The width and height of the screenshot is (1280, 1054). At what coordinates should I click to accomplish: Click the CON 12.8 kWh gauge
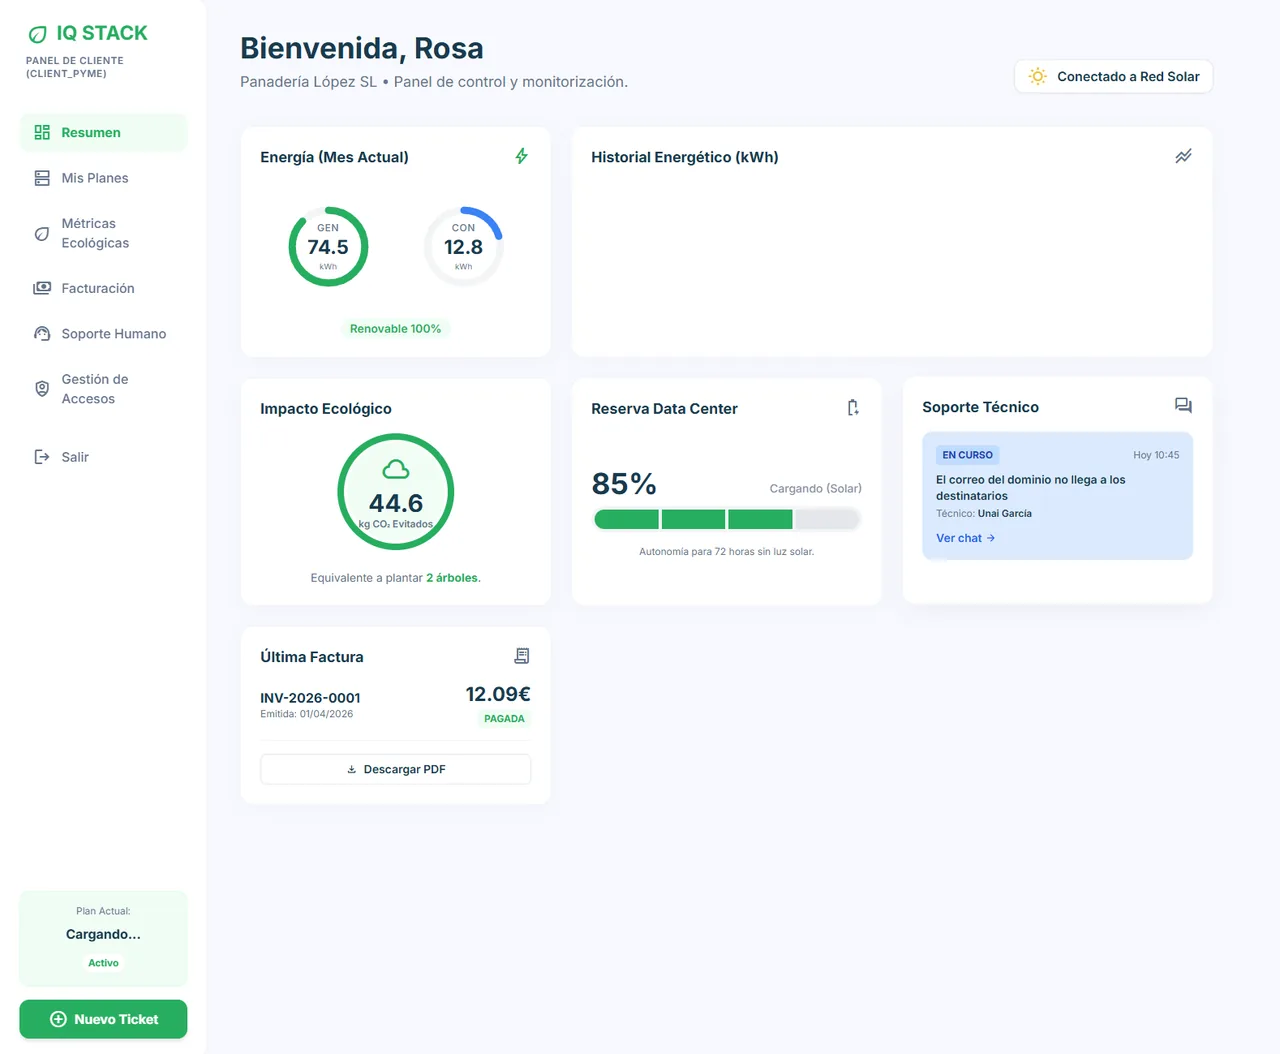pyautogui.click(x=463, y=246)
